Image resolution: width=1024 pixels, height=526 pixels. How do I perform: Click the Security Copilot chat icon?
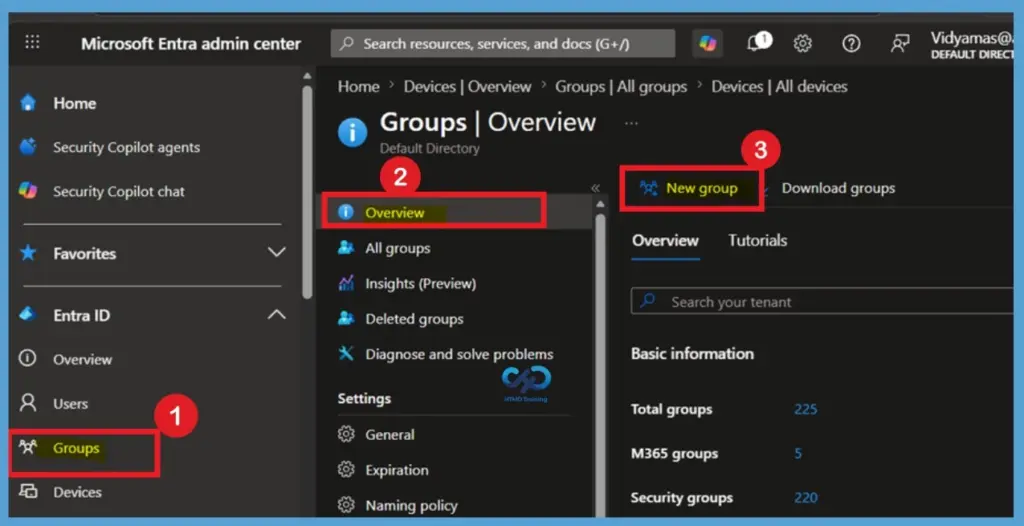28,191
